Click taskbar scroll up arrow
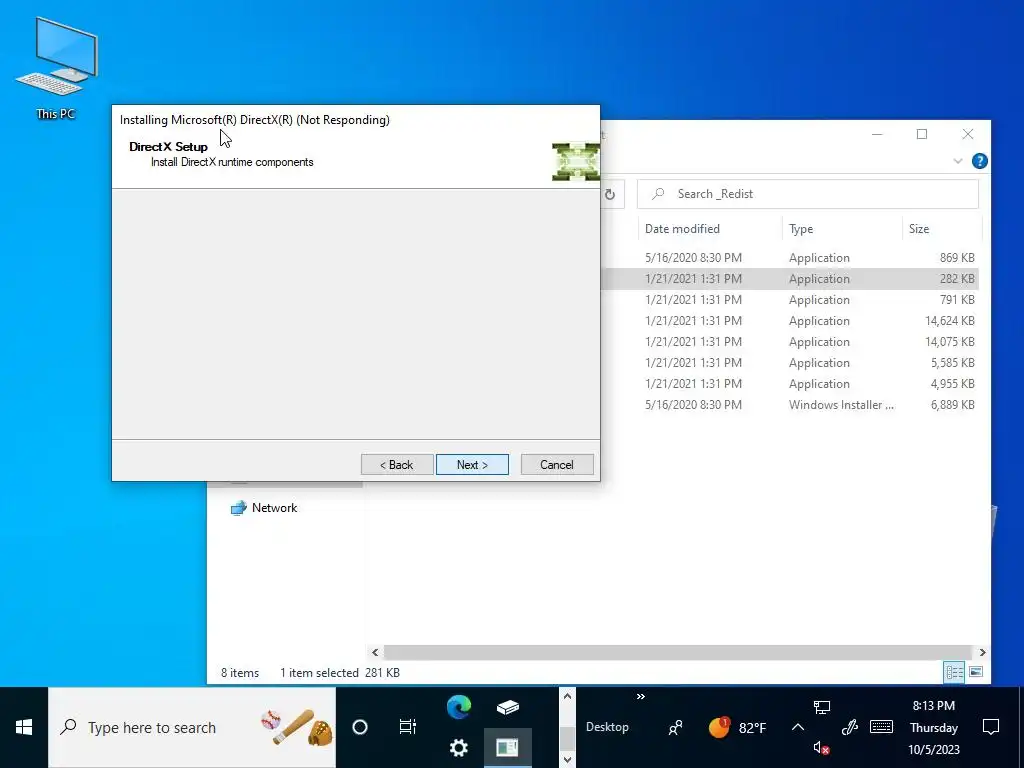Screen dimensions: 1024x768 tap(567, 696)
